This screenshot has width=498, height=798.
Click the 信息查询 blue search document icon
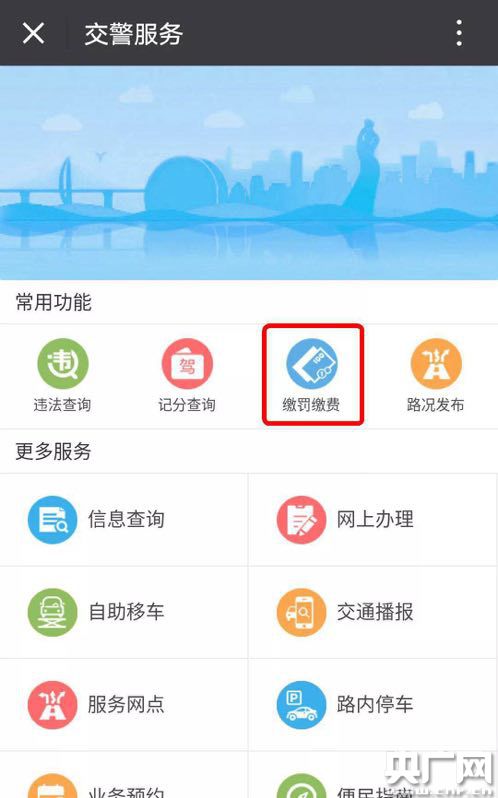pos(52,520)
